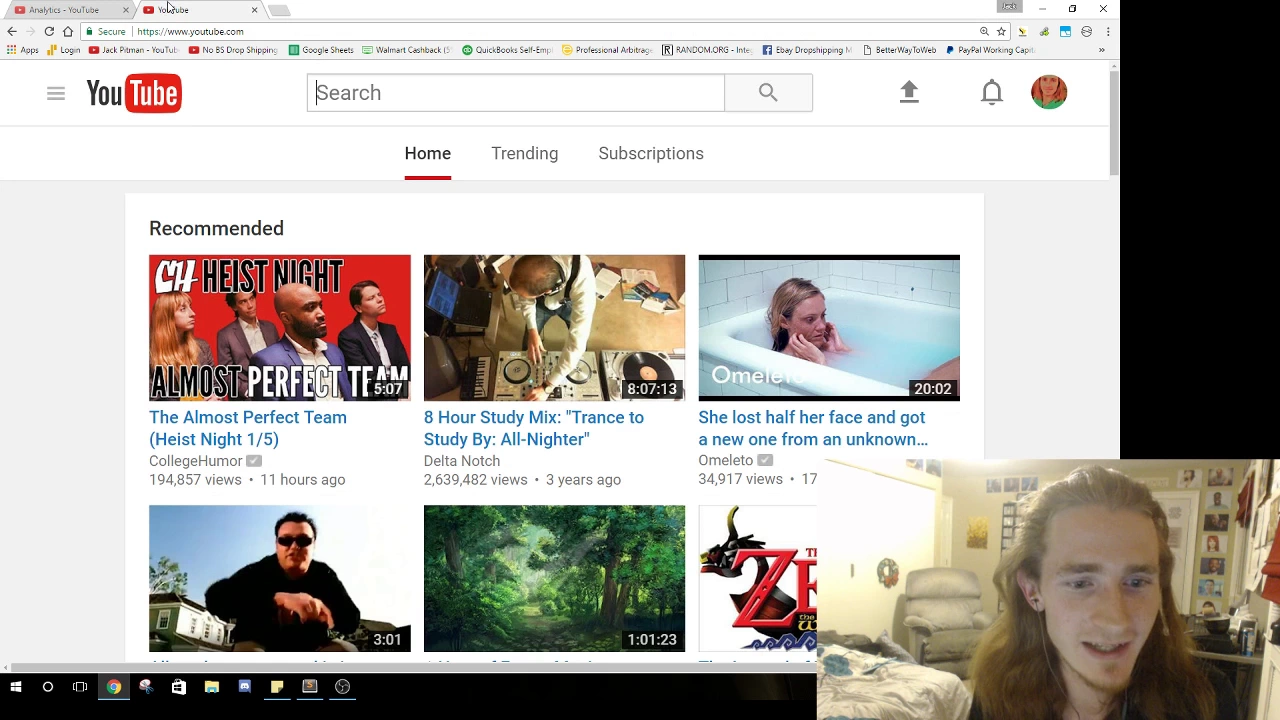Click the browser home icon

(68, 31)
